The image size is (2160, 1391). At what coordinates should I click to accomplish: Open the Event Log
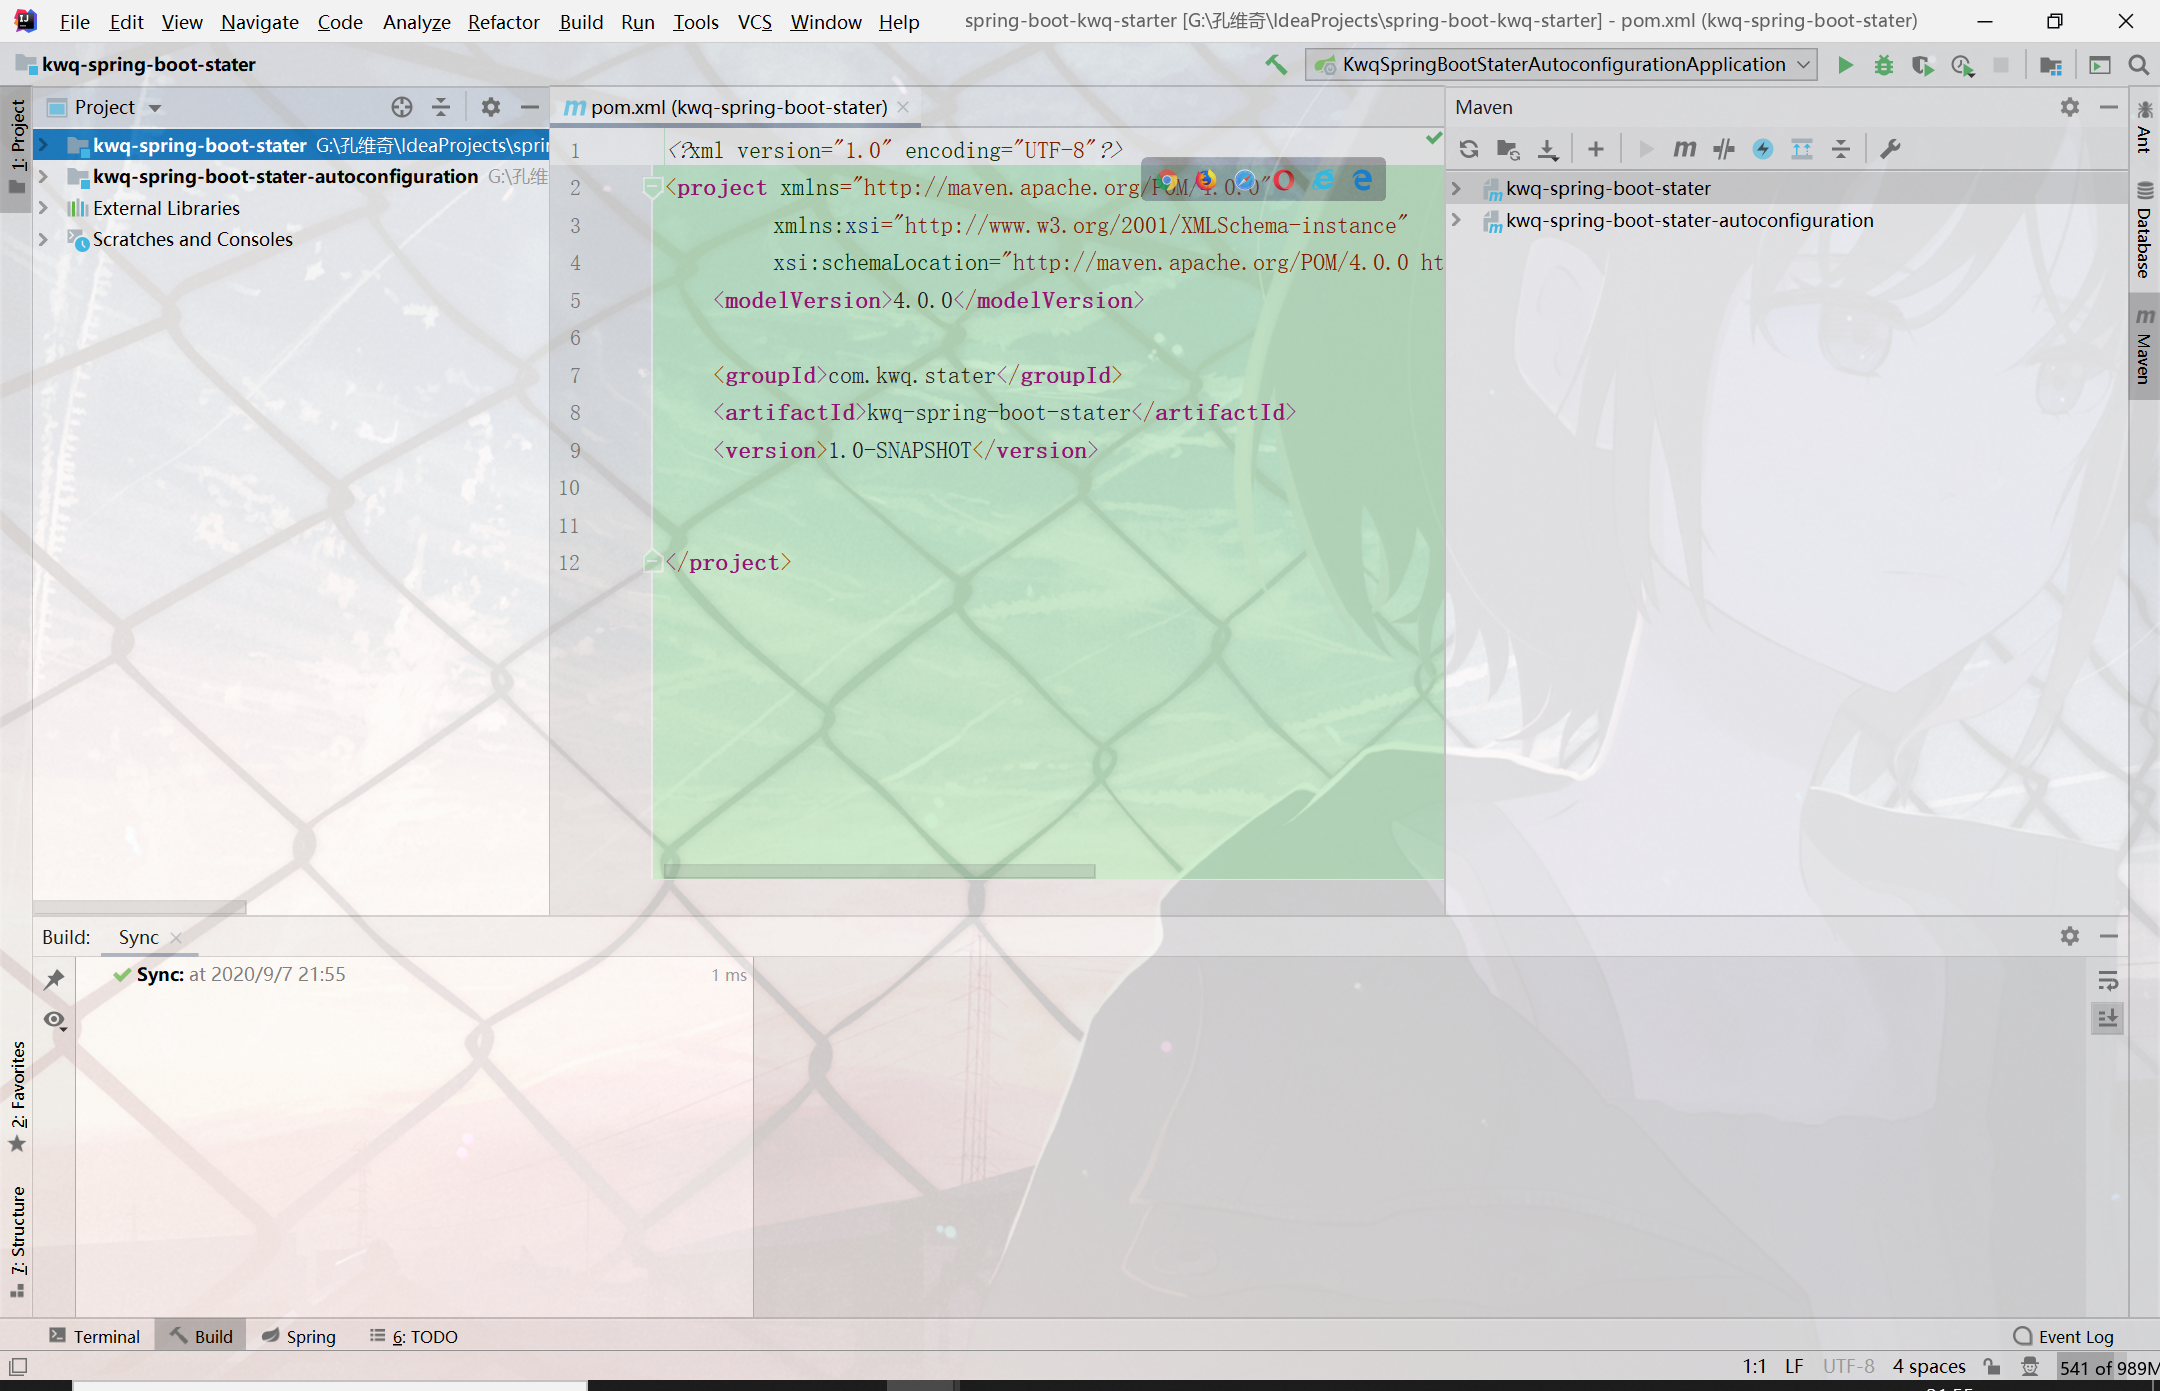(2064, 1336)
